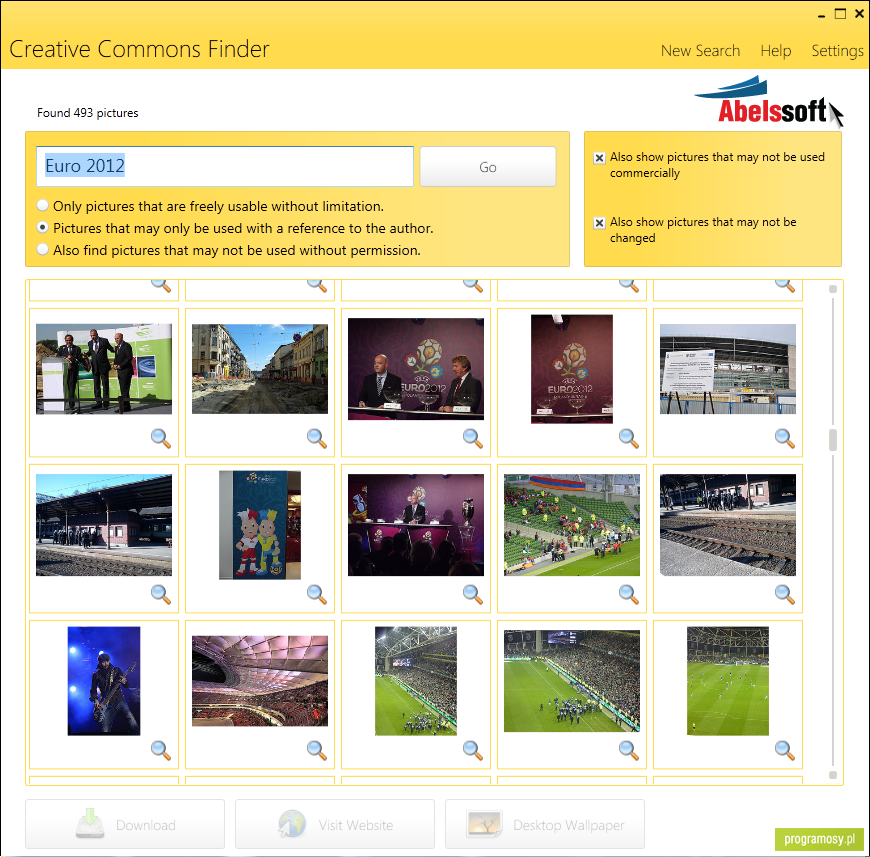Screen dimensions: 870x857
Task: Select the guitarist on blue stage thumbnail
Action: point(104,681)
